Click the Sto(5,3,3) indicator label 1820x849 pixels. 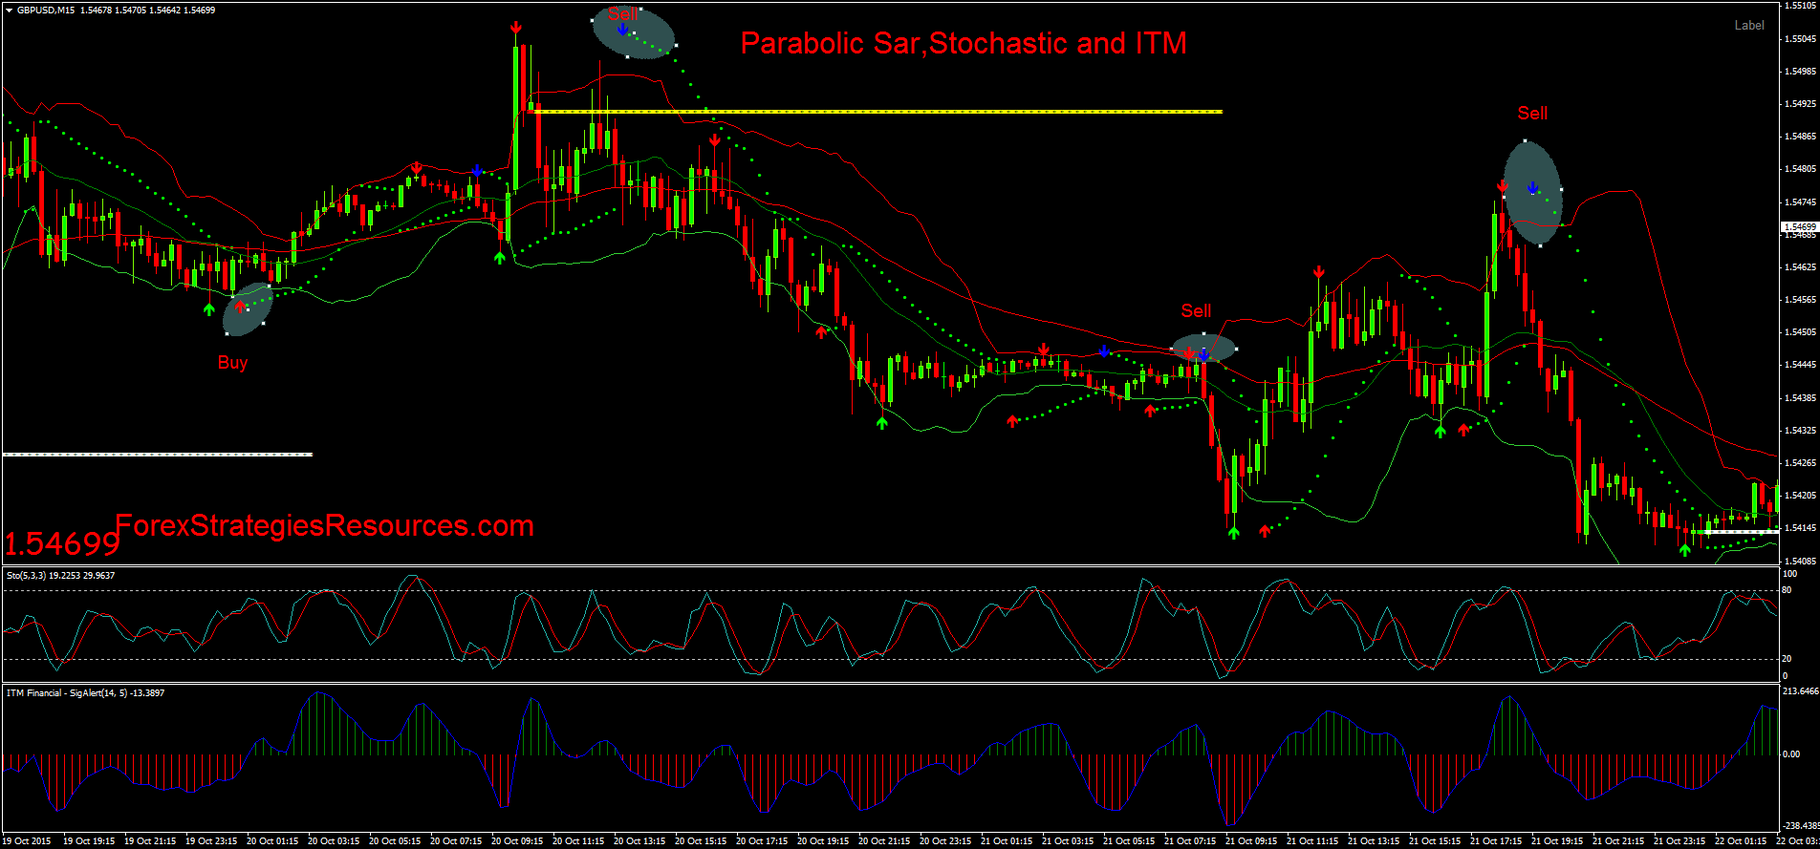60,576
